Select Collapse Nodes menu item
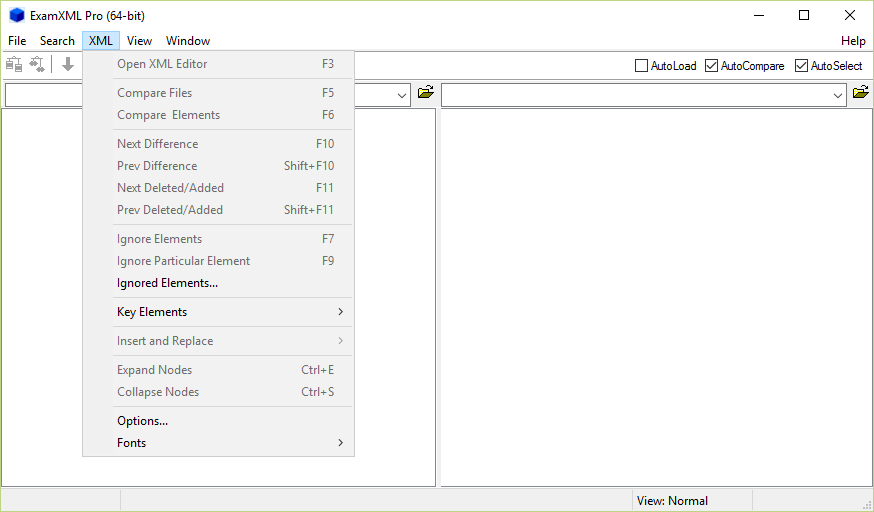This screenshot has height=512, width=874. [x=218, y=392]
